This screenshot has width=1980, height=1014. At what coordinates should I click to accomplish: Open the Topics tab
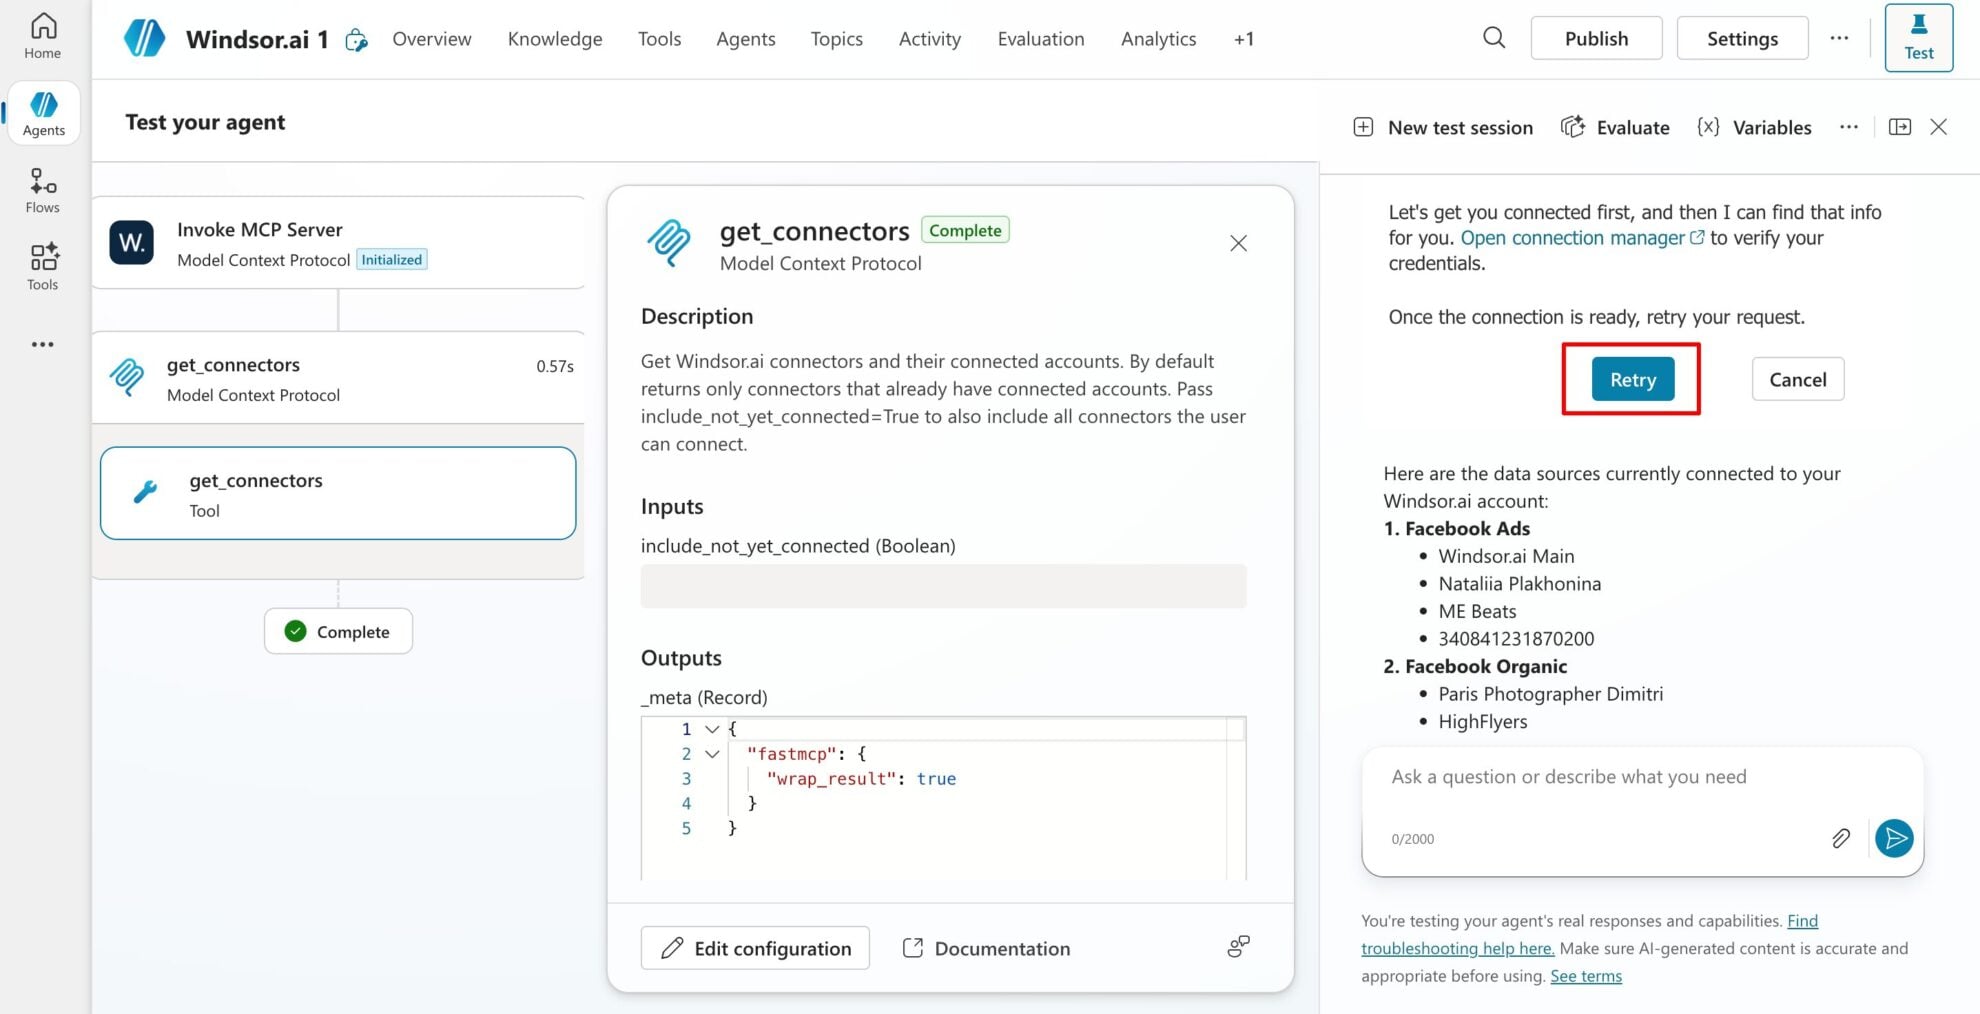[837, 38]
